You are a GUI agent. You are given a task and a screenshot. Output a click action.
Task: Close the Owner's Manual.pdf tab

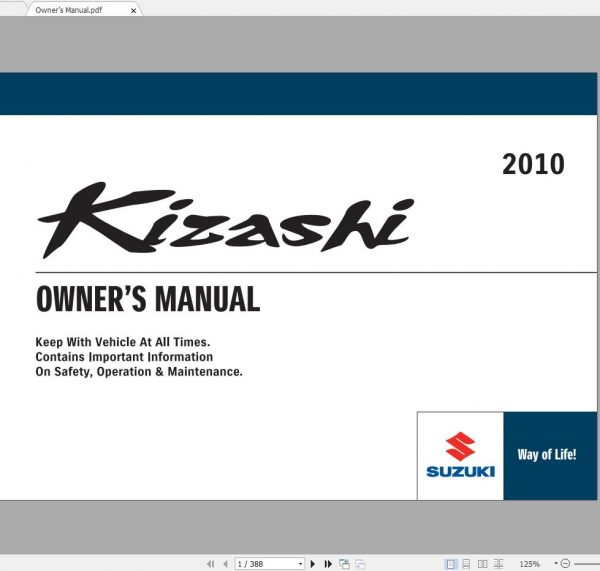click(x=133, y=11)
